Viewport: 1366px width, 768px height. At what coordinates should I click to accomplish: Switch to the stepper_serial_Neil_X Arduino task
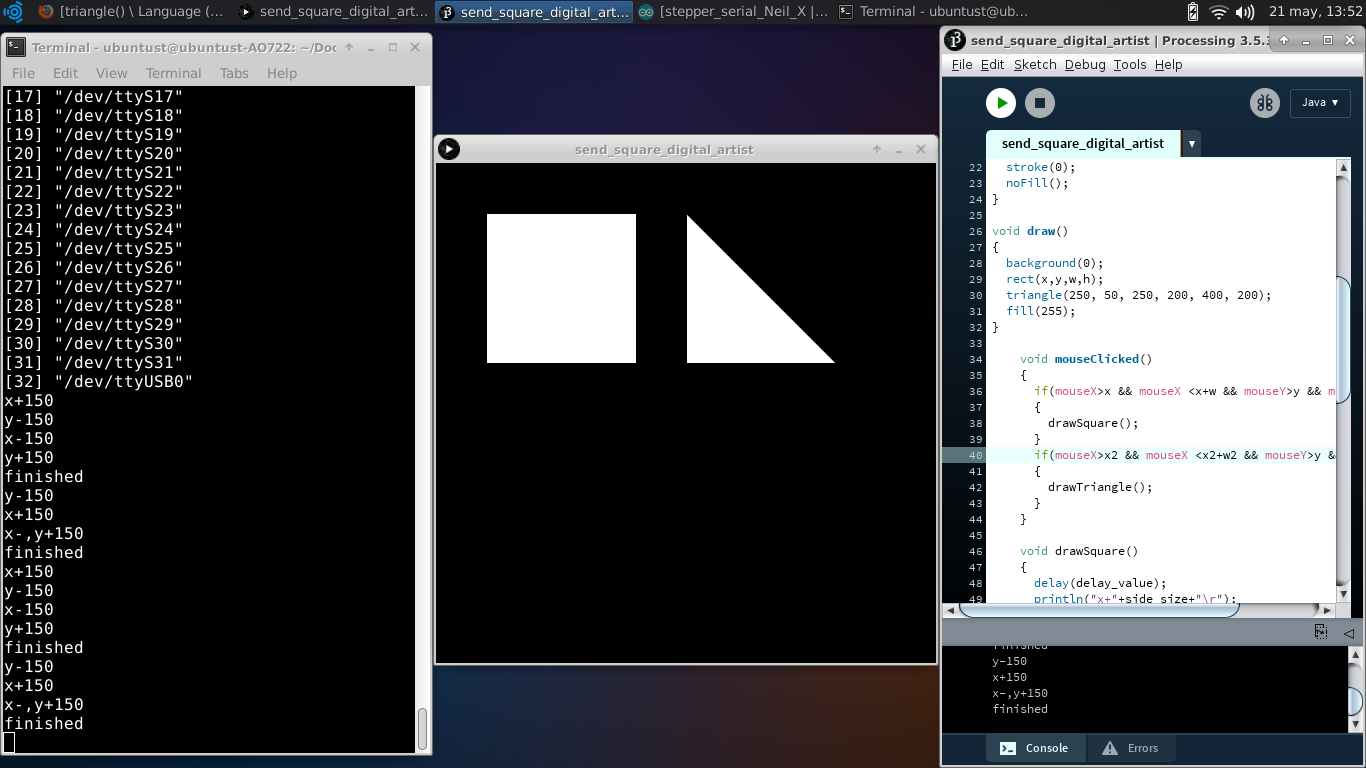click(733, 12)
